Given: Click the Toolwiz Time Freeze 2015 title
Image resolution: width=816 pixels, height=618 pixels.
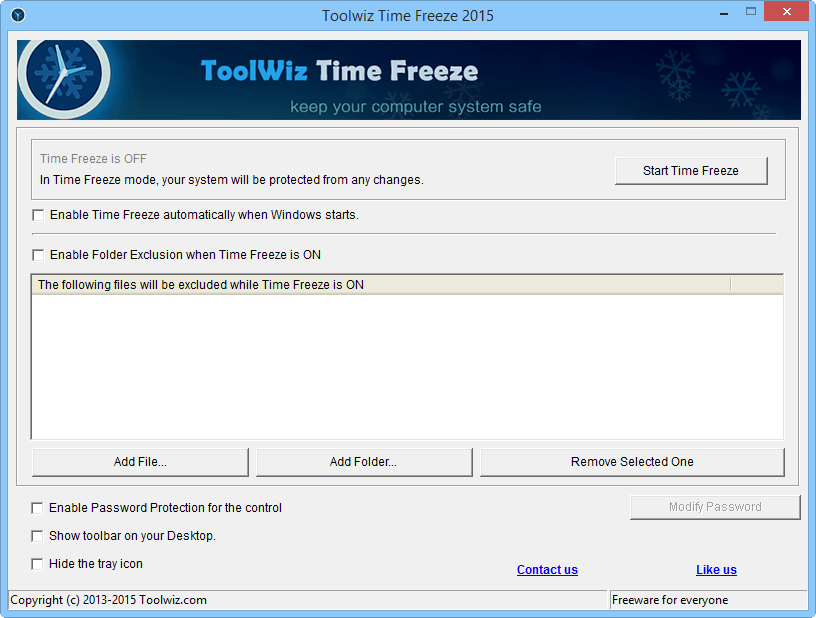Looking at the screenshot, I should click(x=407, y=15).
